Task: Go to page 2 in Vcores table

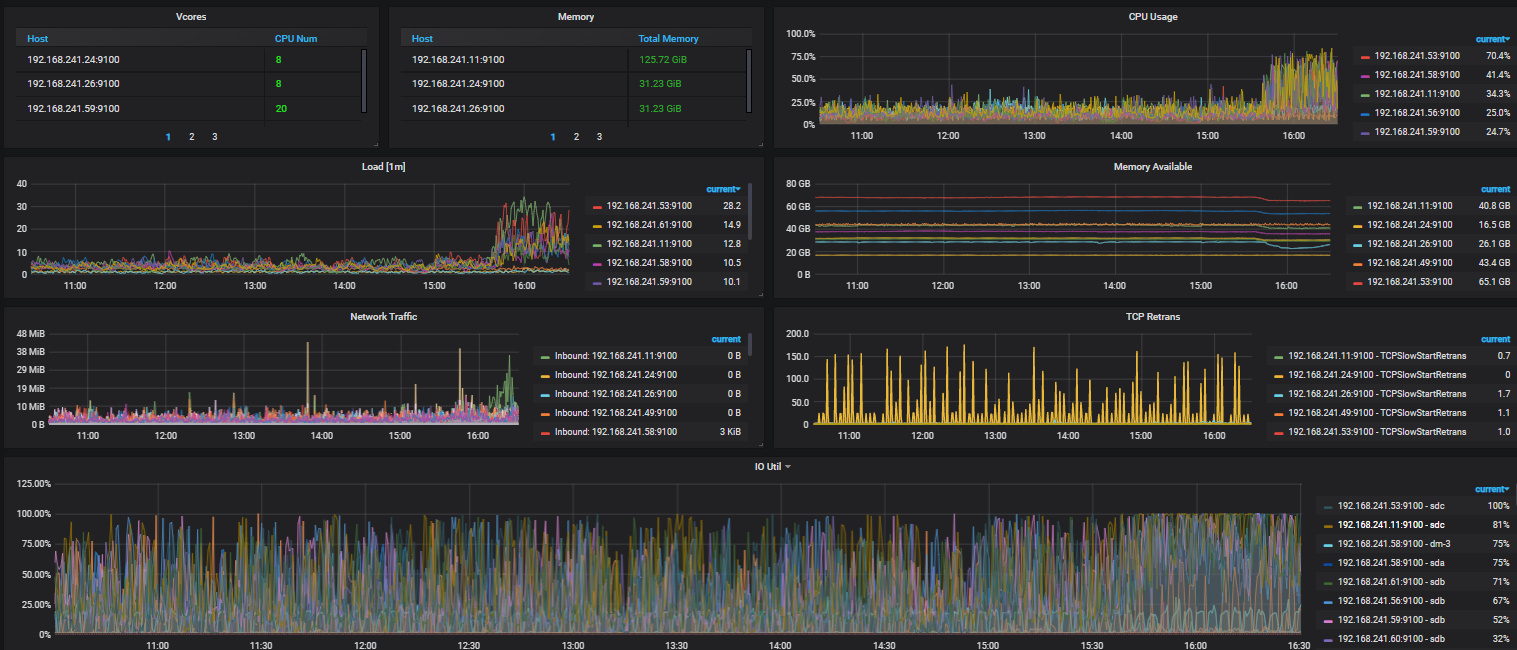Action: [191, 137]
